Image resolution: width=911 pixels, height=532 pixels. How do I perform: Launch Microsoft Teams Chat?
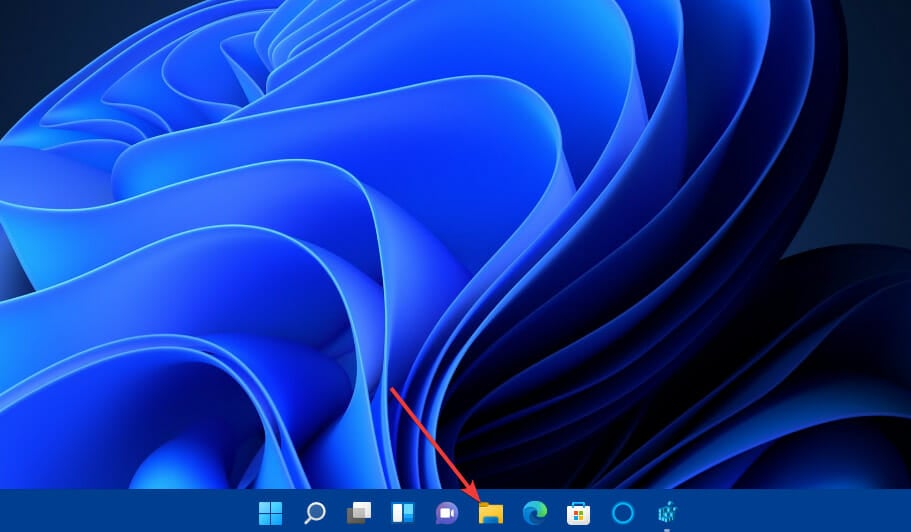(447, 513)
